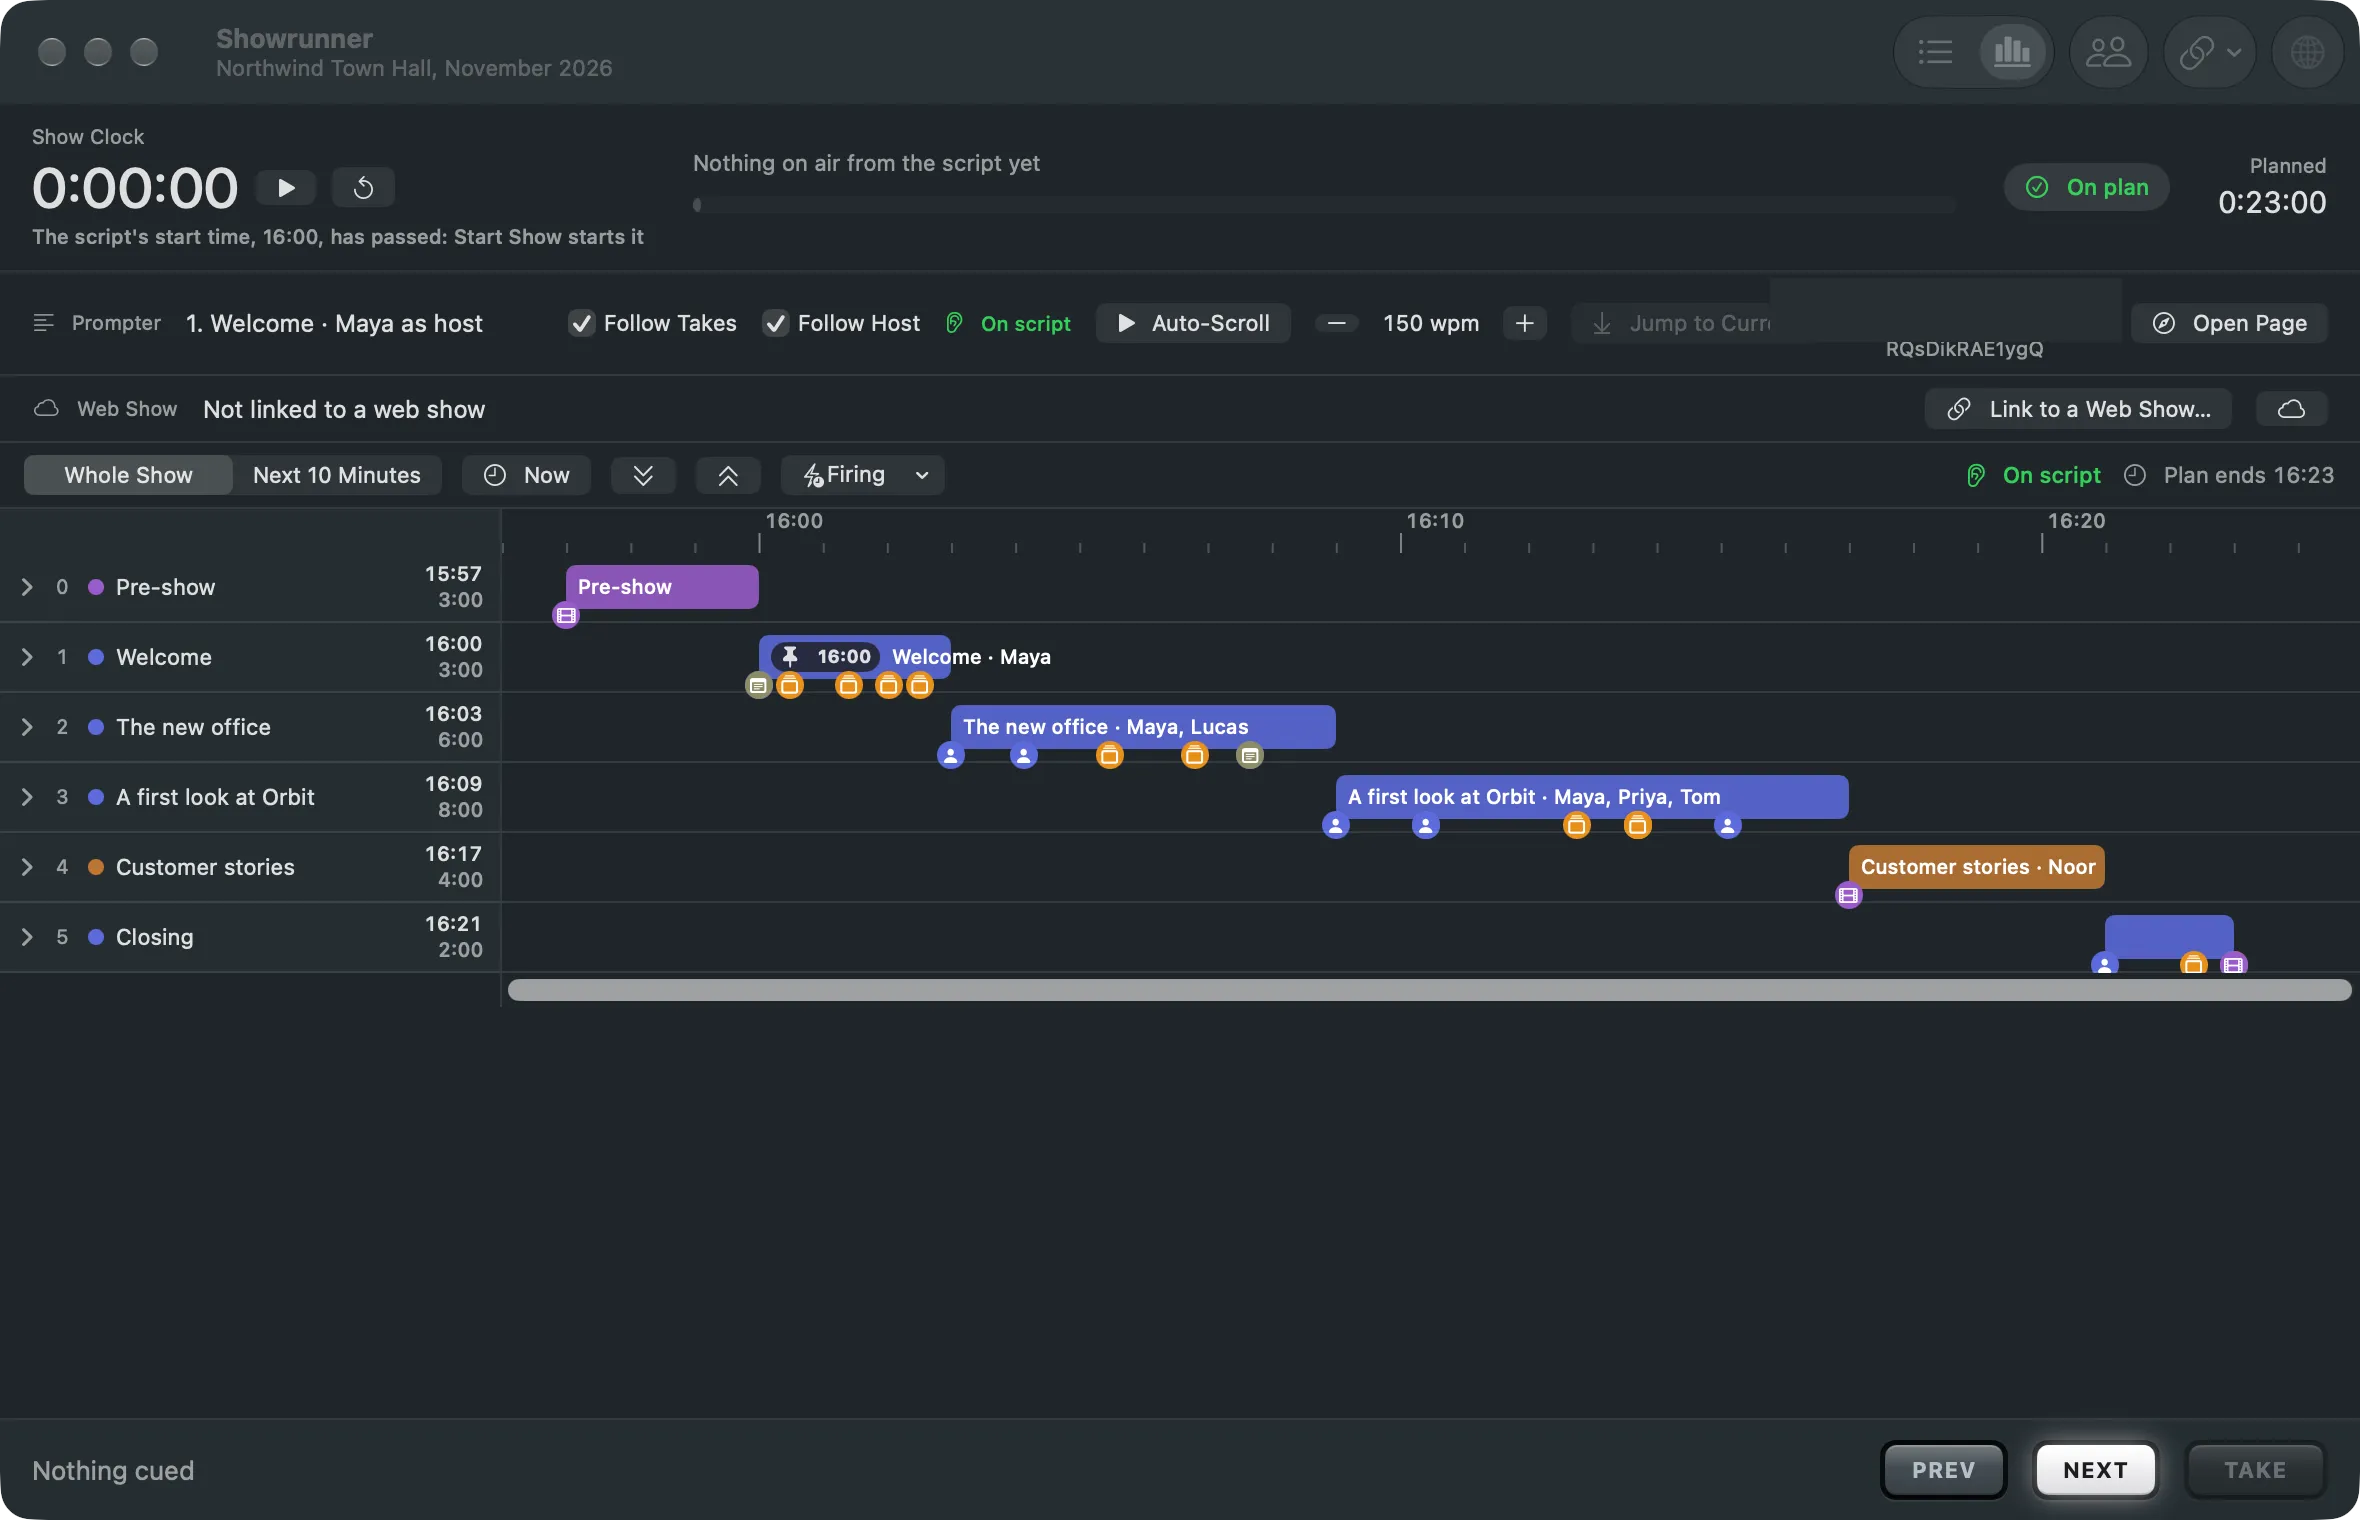Select the Whole Show tab
This screenshot has width=2360, height=1520.
coord(128,475)
